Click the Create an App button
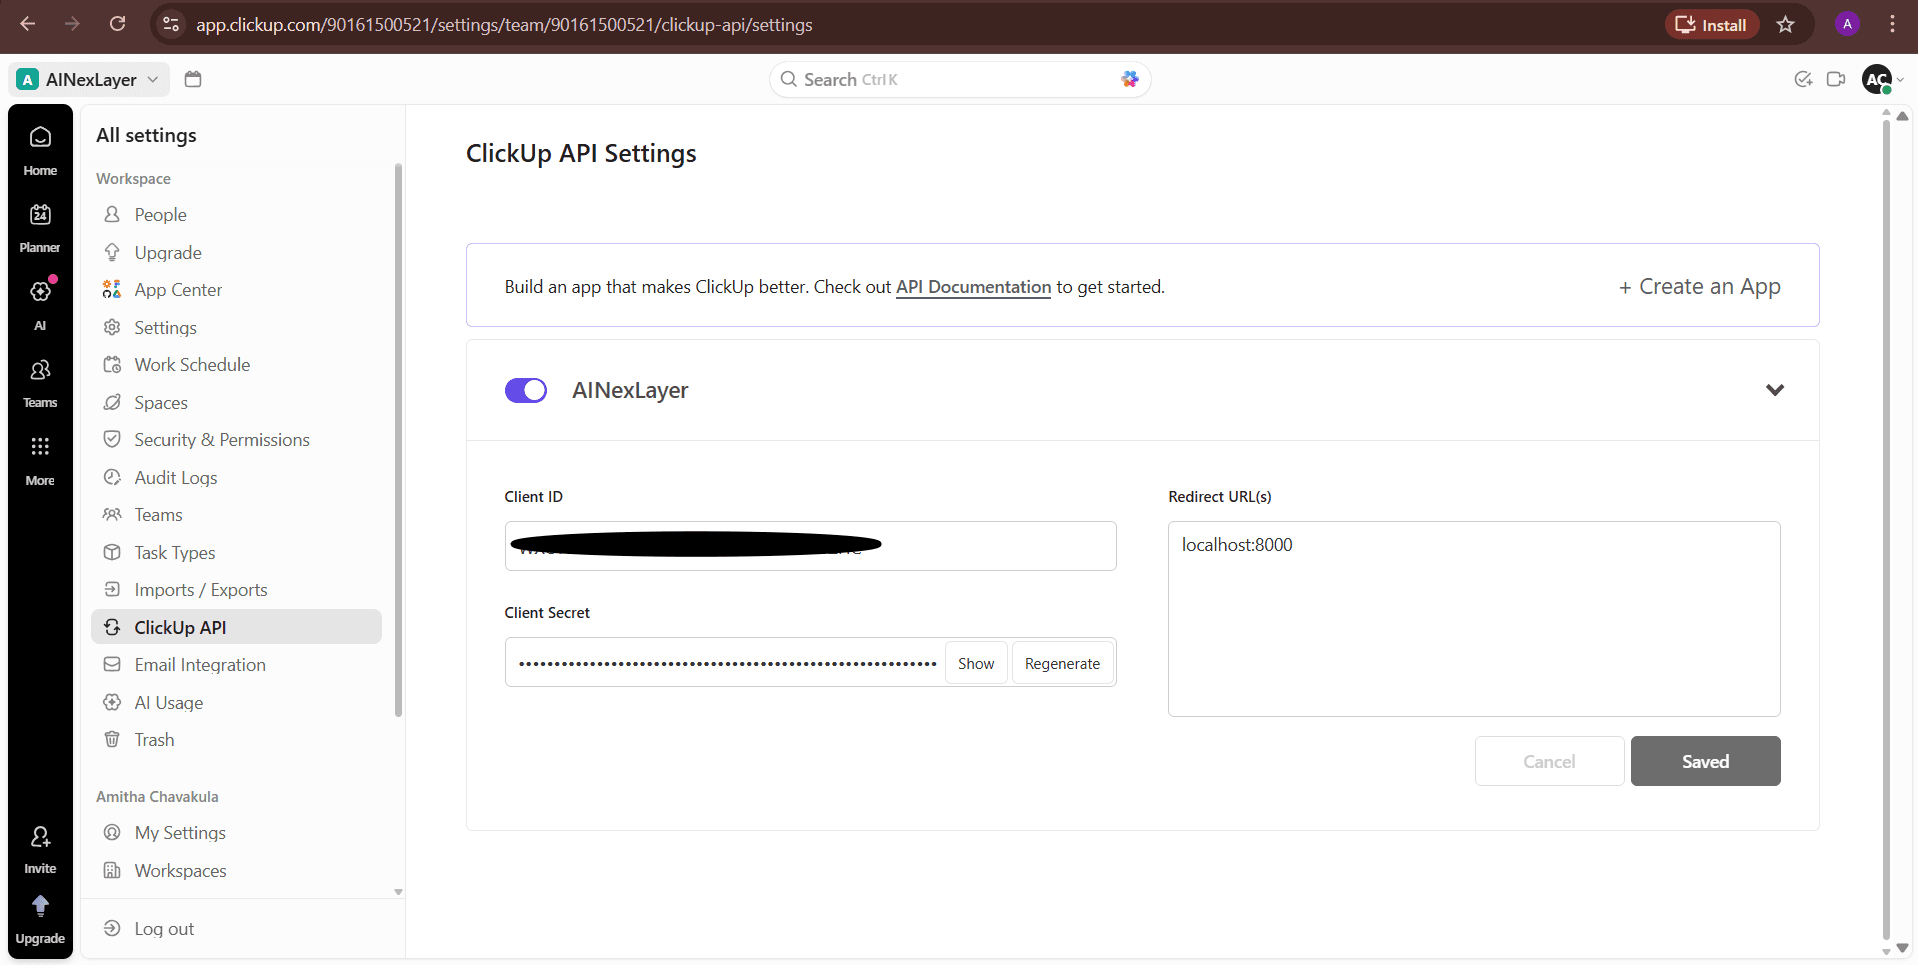 pos(1698,287)
